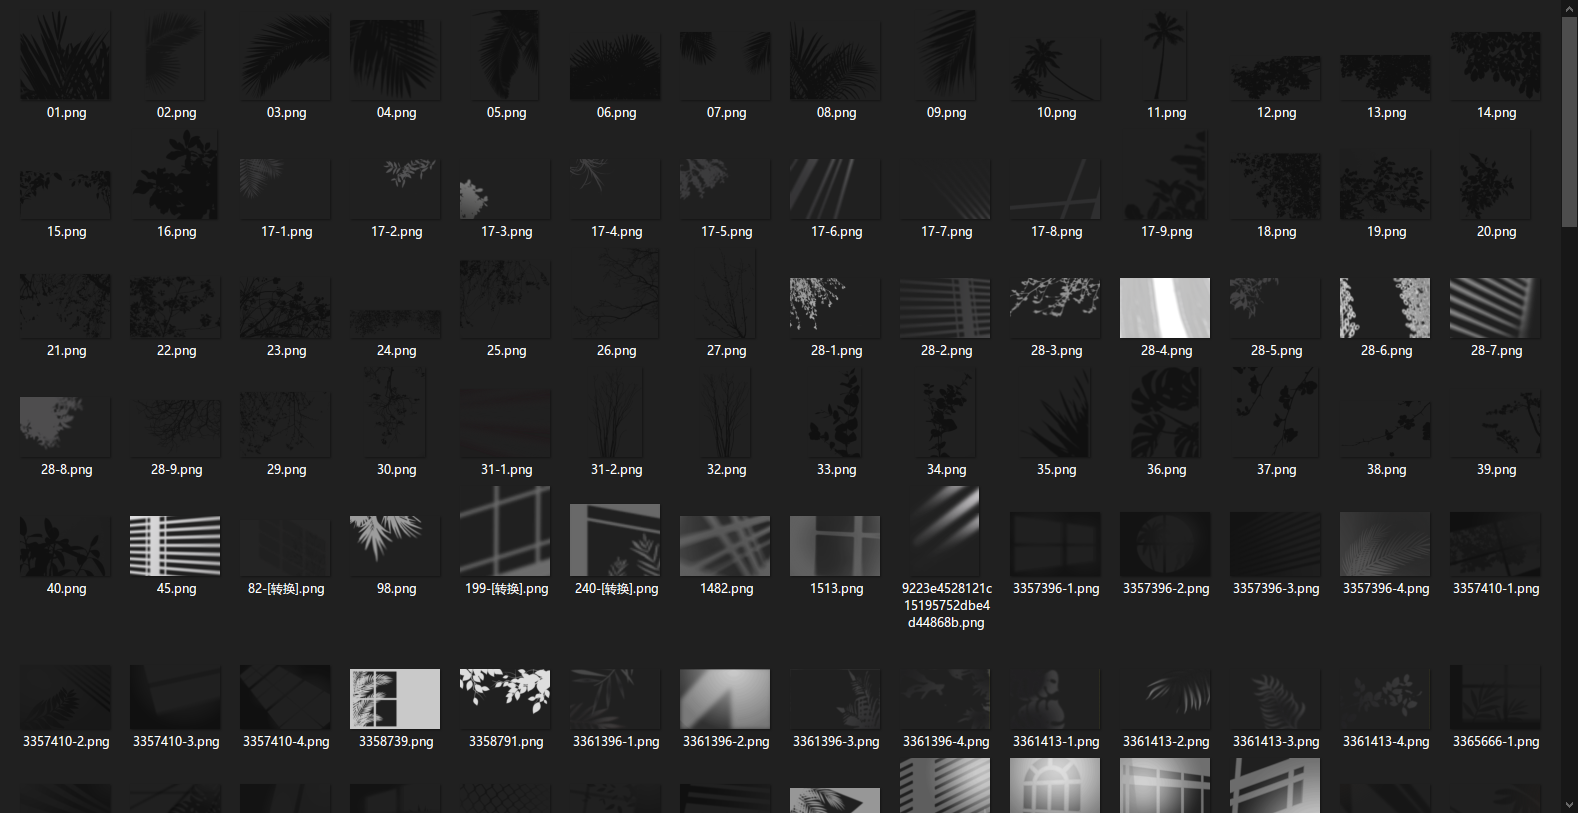
Task: Select the 28-1.png bright leaf thumbnail
Action: point(836,308)
